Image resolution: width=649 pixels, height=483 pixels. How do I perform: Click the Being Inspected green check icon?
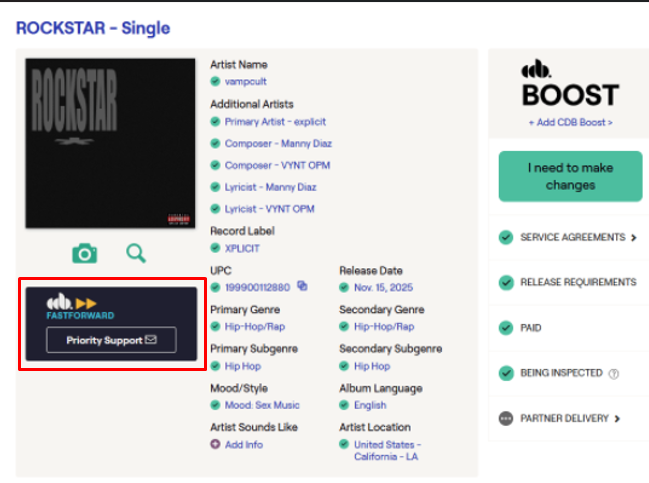point(506,373)
